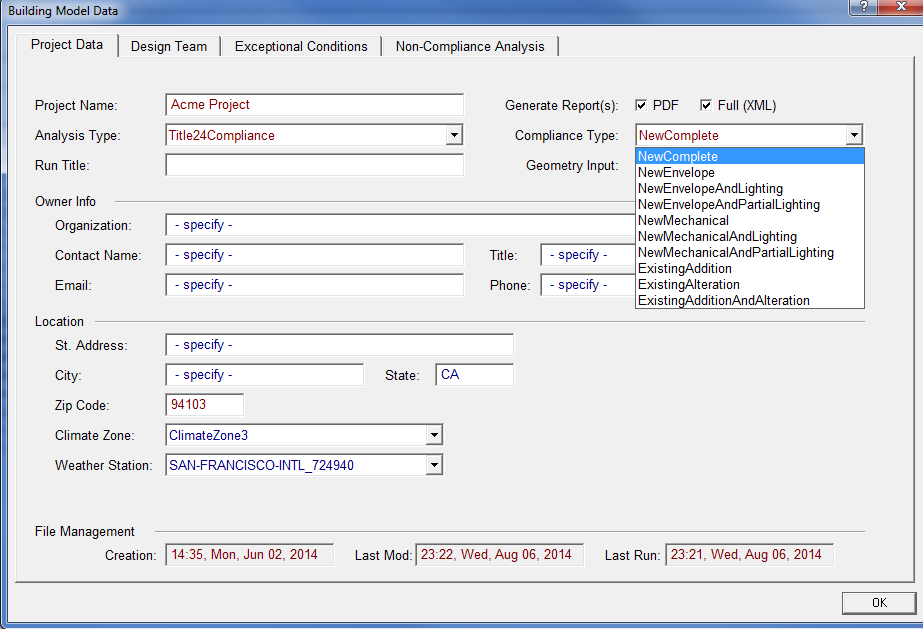Select ExistingAlteration compliance option
Image resolution: width=923 pixels, height=629 pixels.
click(x=682, y=284)
